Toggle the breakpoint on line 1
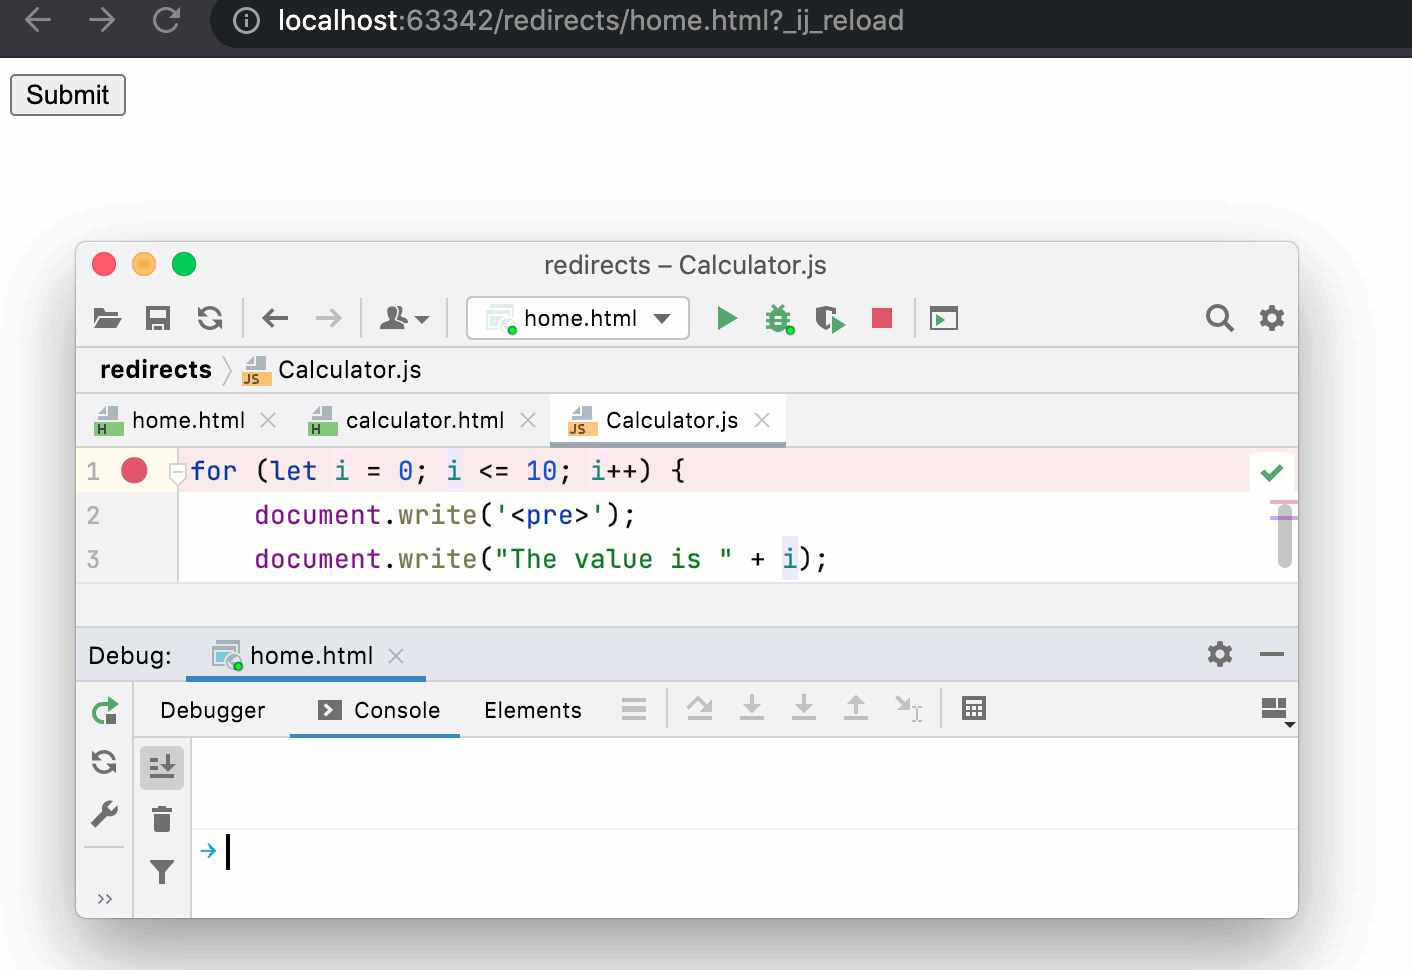 [135, 470]
